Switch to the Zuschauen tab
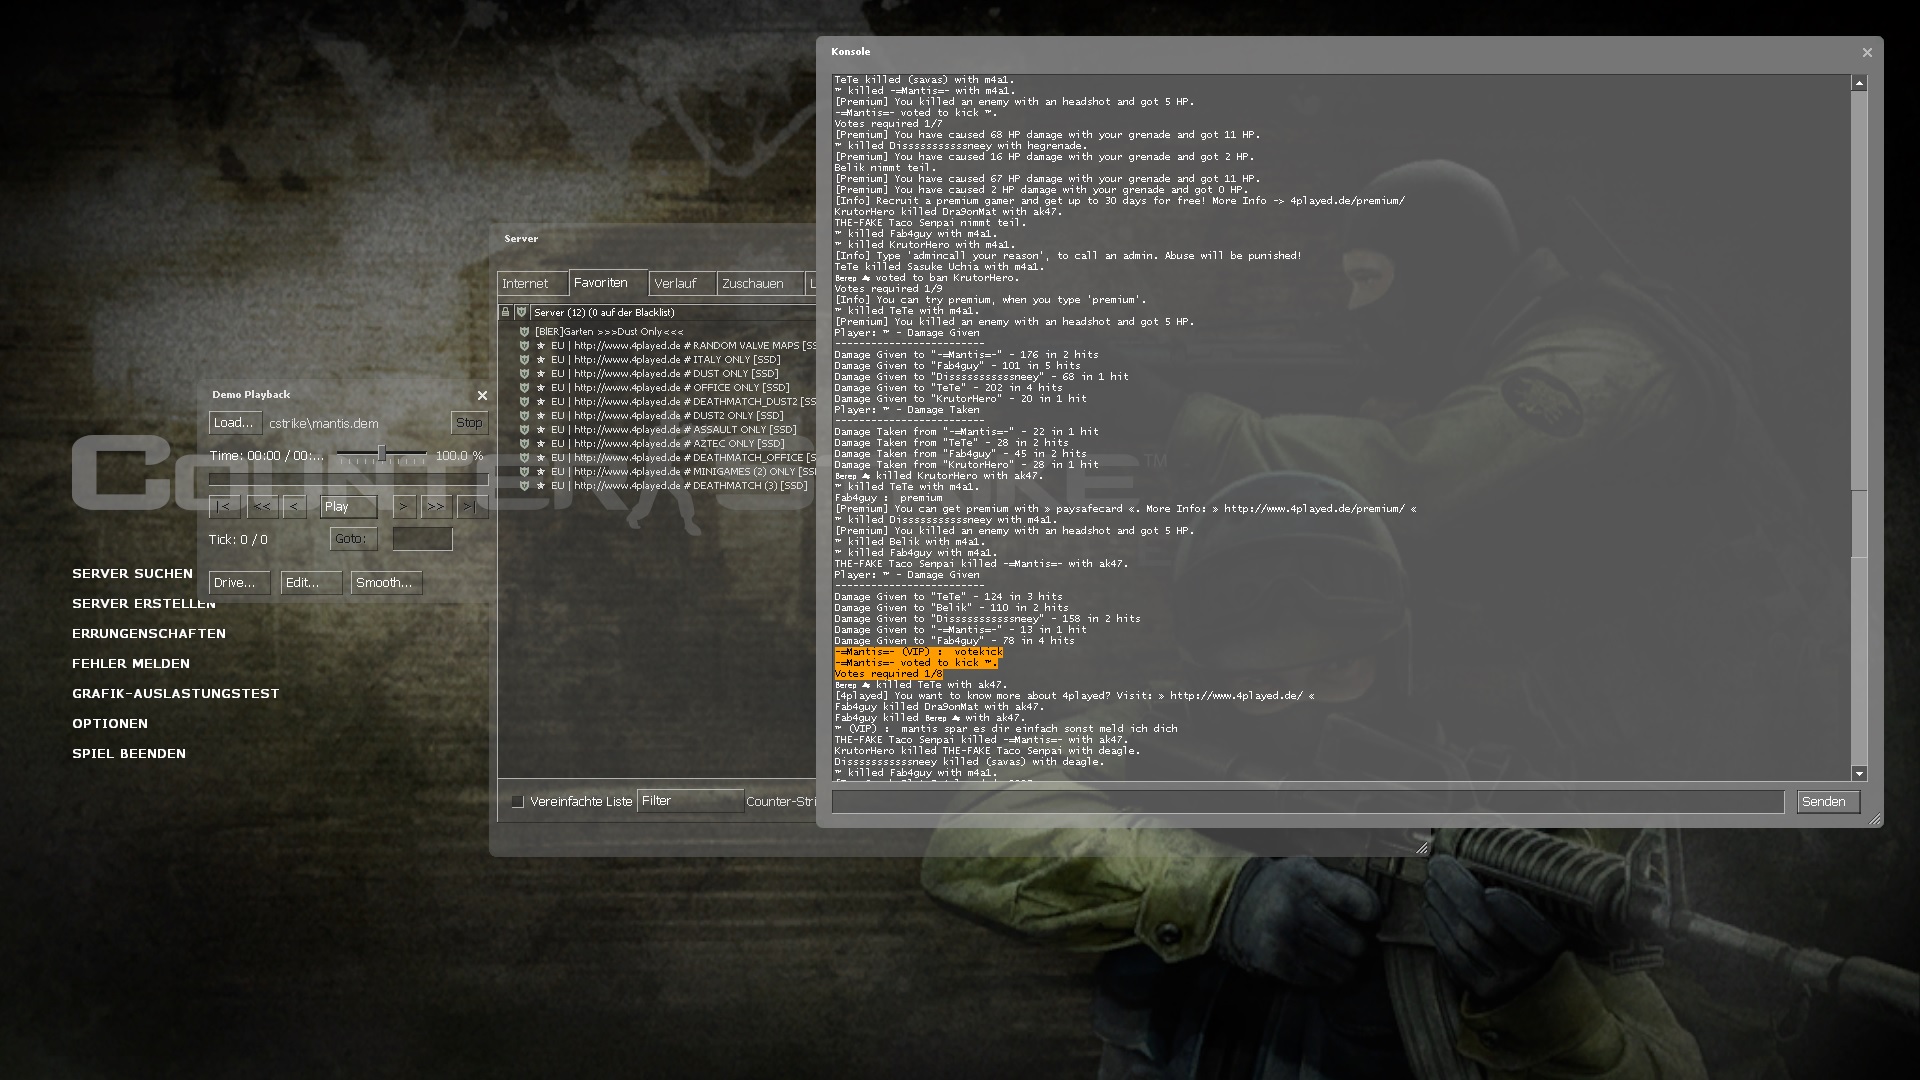Viewport: 1920px width, 1080px height. (760, 284)
